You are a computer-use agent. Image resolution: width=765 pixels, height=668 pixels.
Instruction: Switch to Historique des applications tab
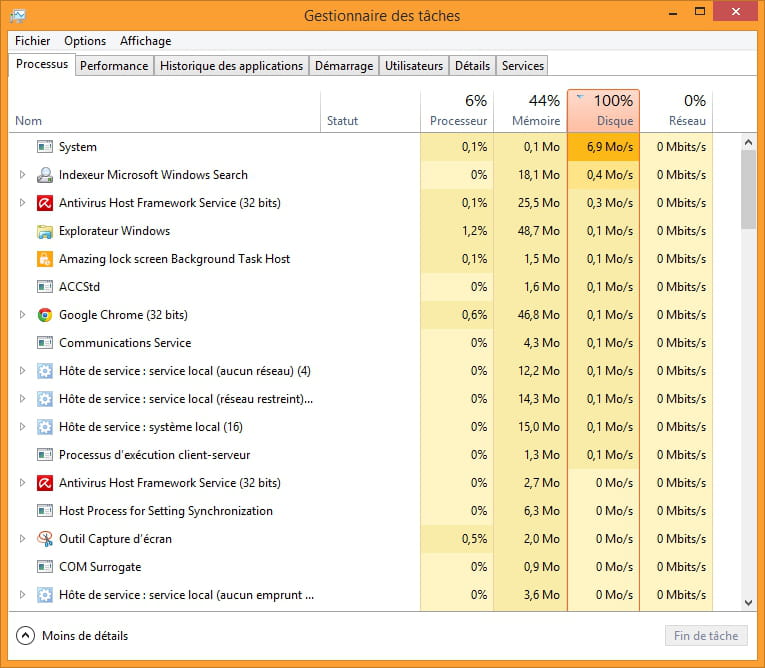click(231, 66)
